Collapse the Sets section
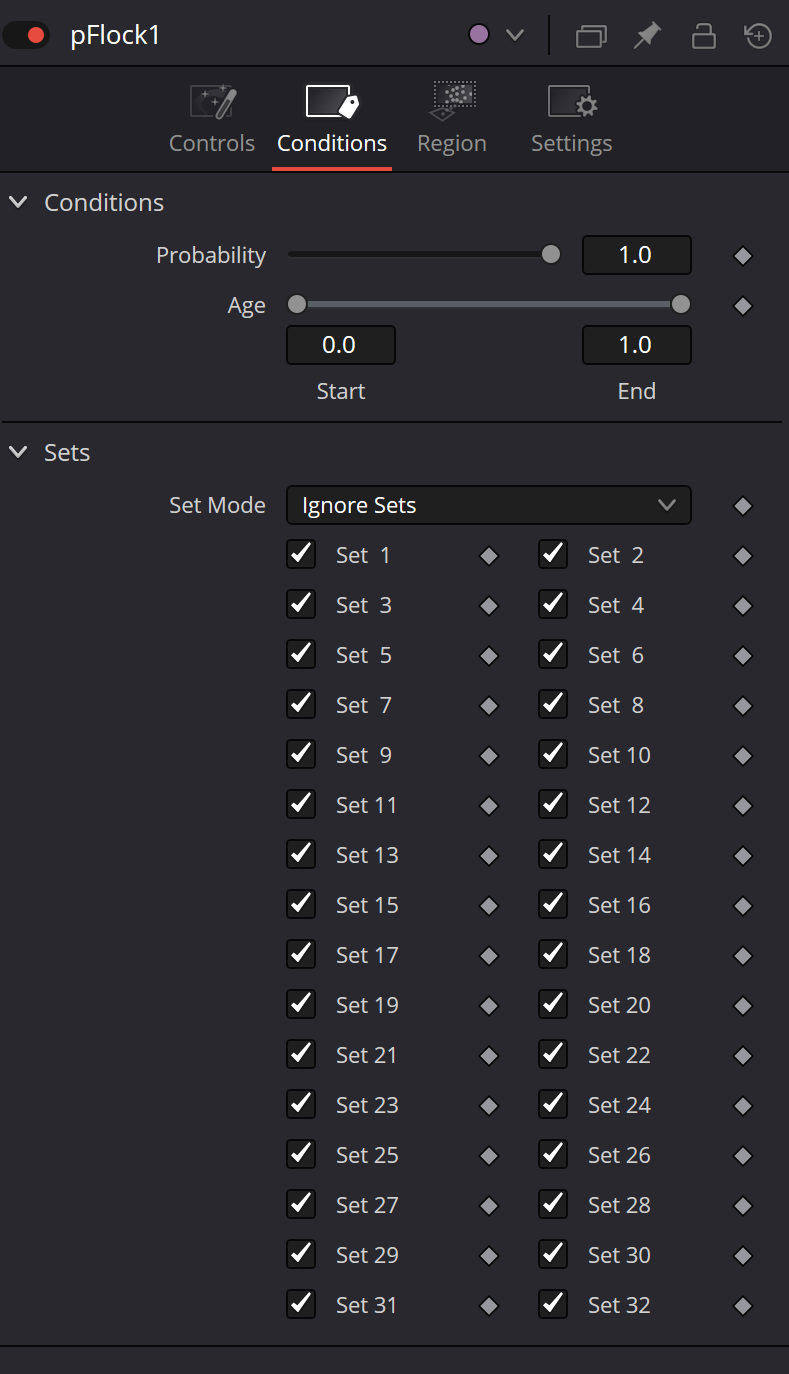Image resolution: width=789 pixels, height=1374 pixels. 18,452
